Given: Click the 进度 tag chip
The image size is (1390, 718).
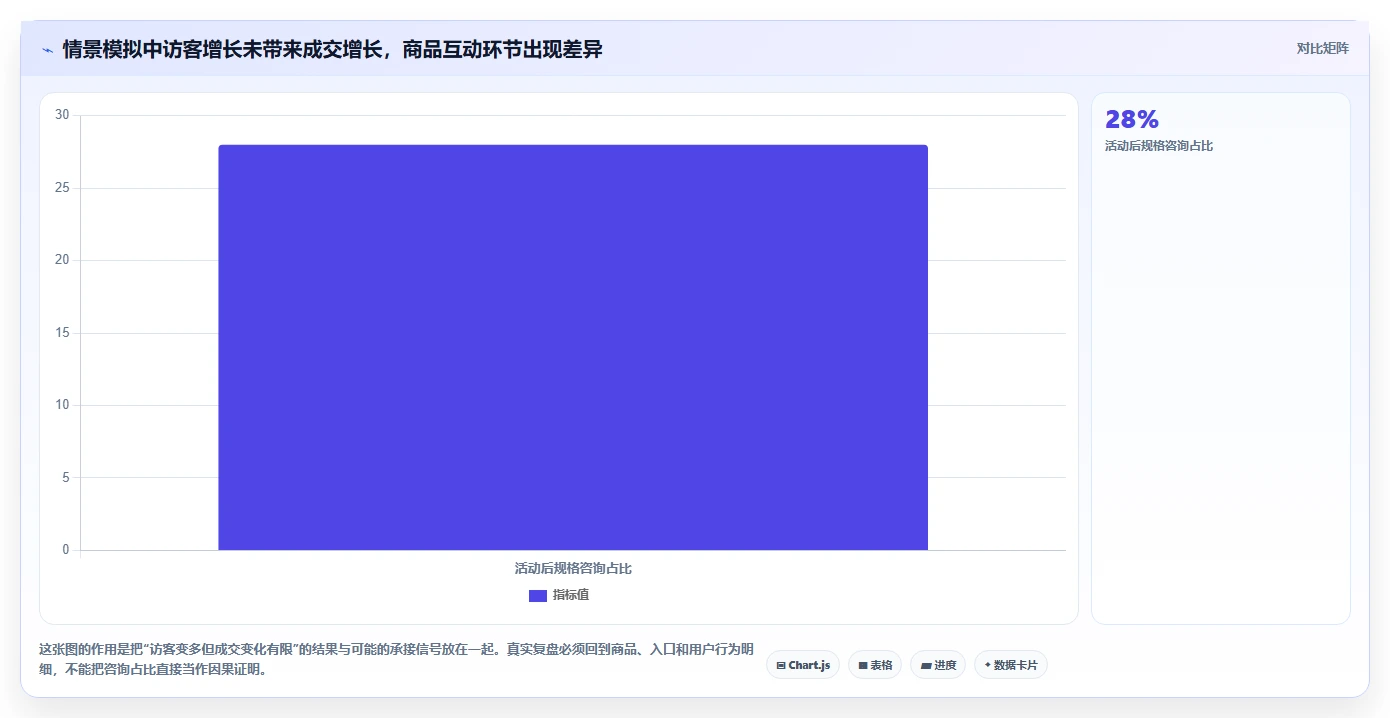Looking at the screenshot, I should tap(938, 665).
